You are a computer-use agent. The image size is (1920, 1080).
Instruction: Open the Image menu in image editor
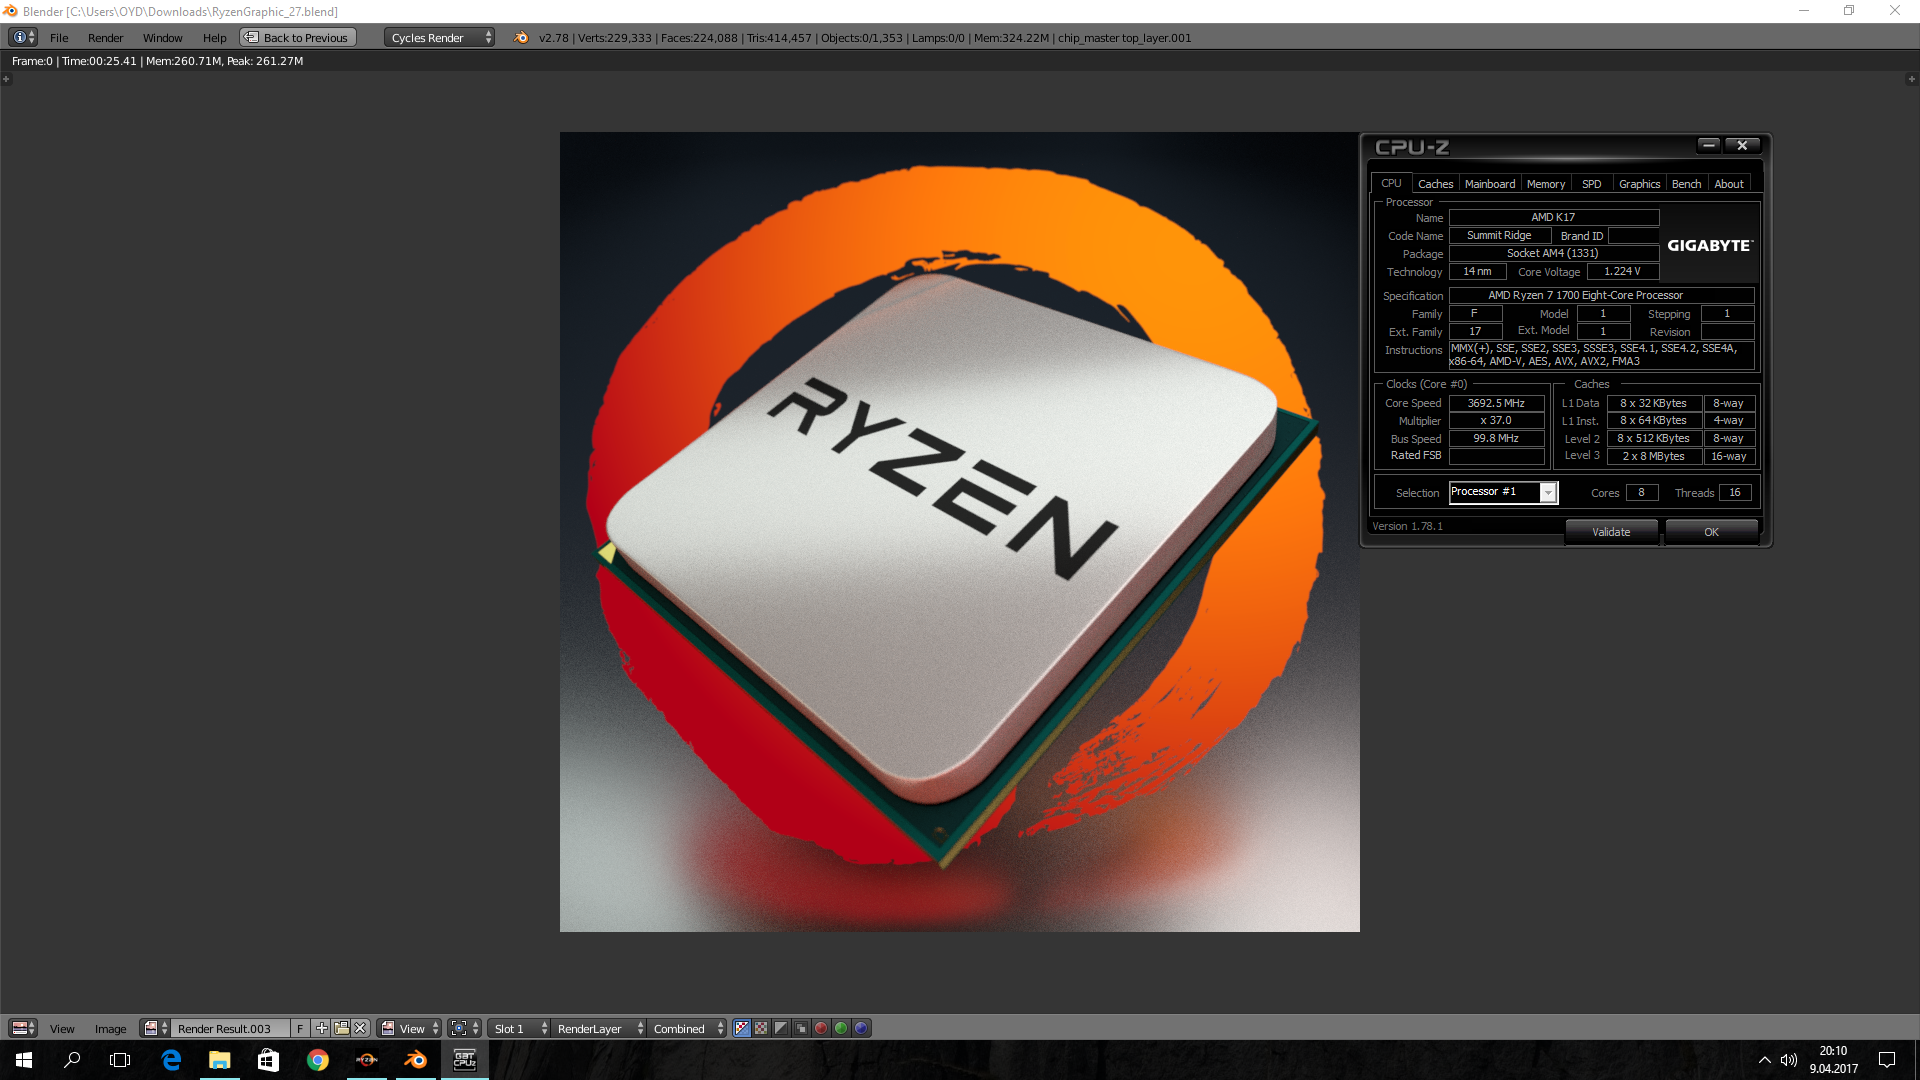tap(110, 1029)
